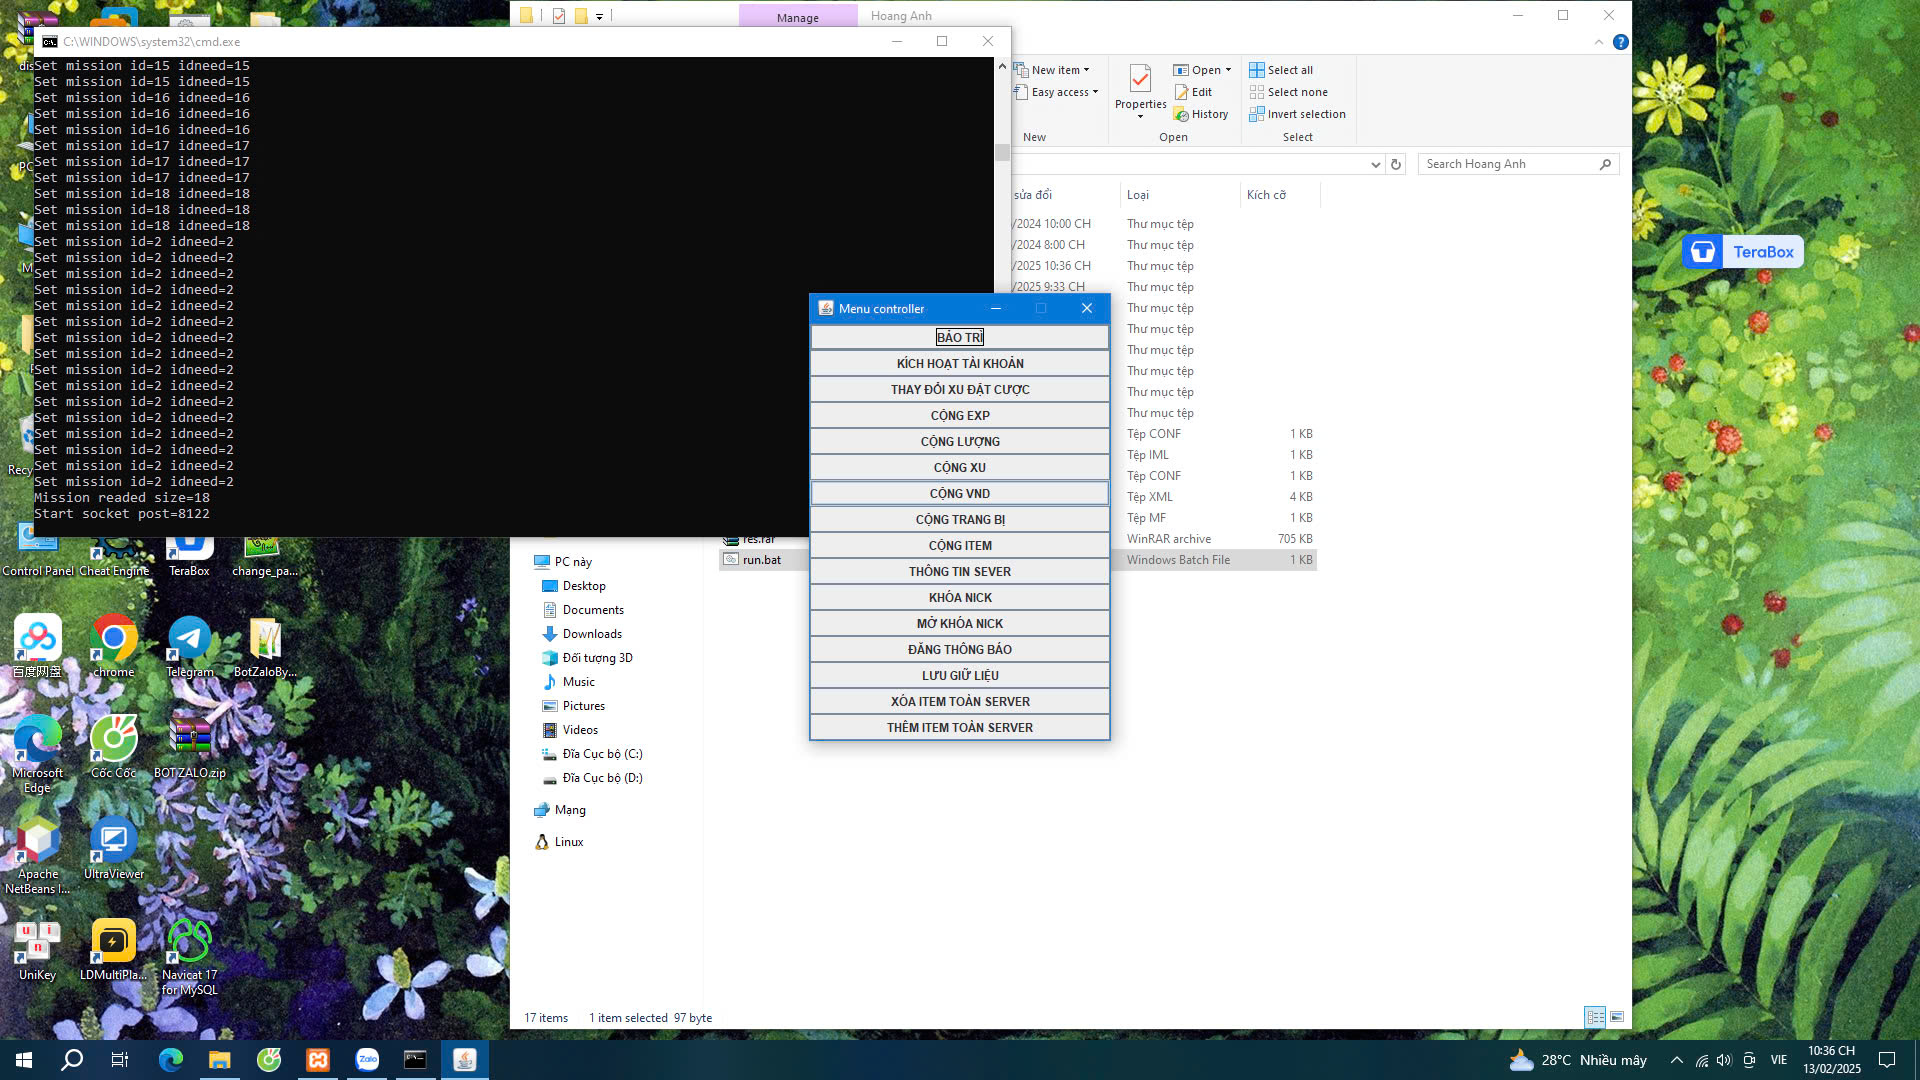Click the CỘNG VND button
Screen dimensions: 1920x1080
point(959,493)
